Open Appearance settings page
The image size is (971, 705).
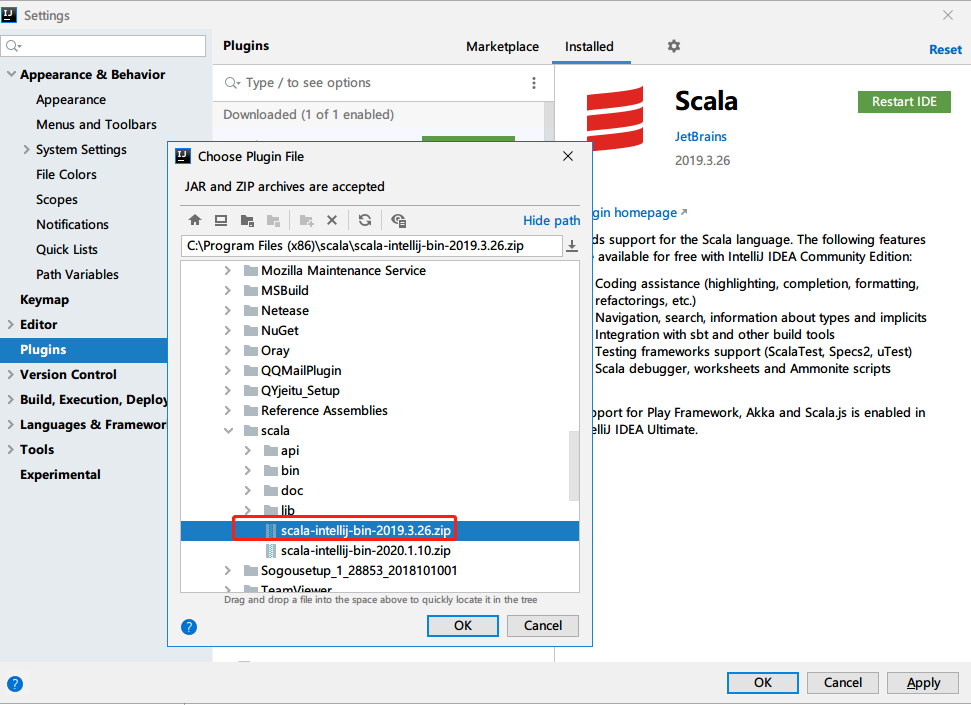71,100
